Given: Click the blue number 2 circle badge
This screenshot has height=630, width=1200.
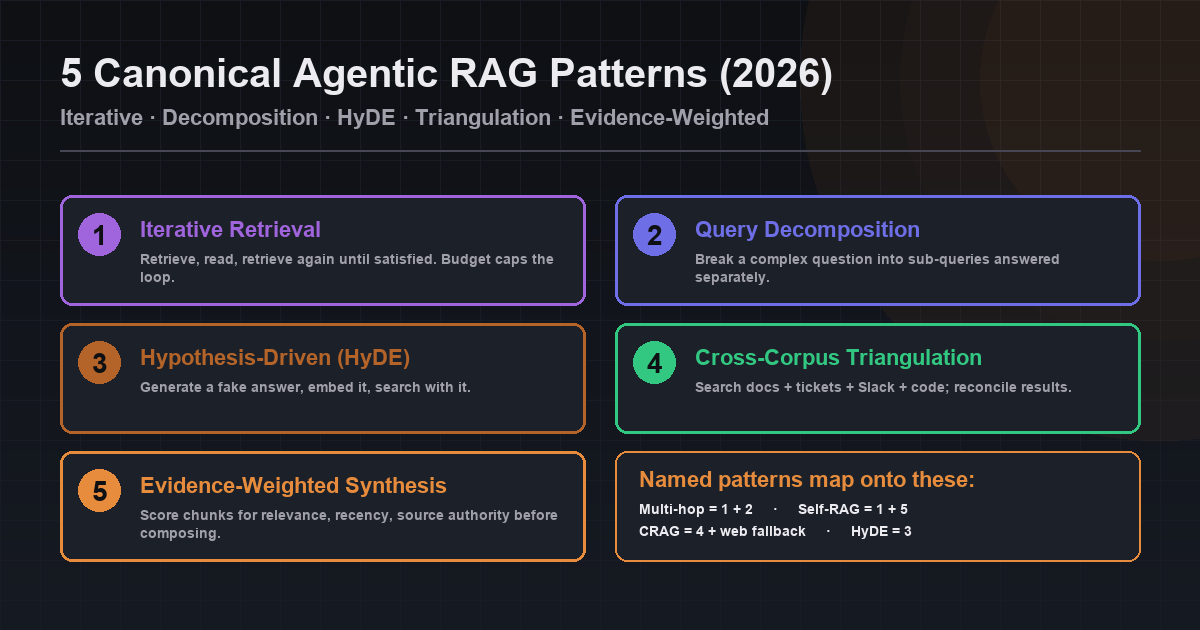Looking at the screenshot, I should (x=654, y=235).
